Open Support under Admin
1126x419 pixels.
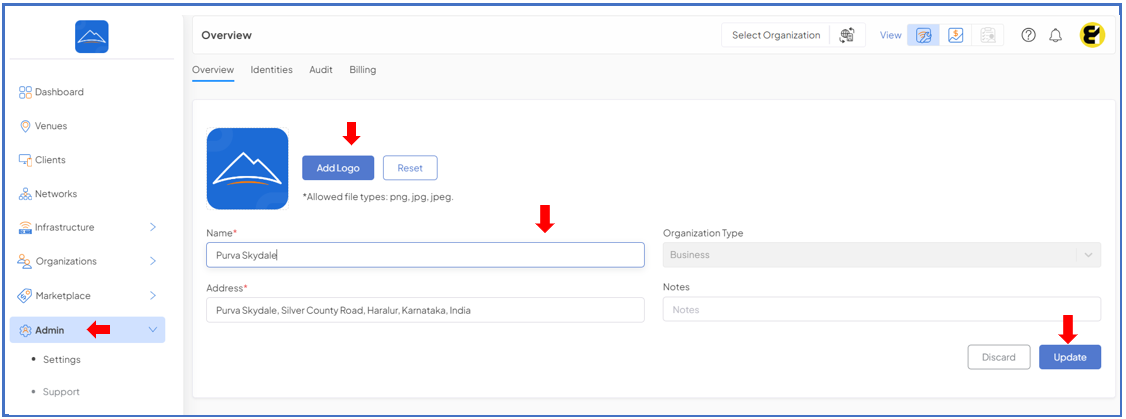(61, 392)
